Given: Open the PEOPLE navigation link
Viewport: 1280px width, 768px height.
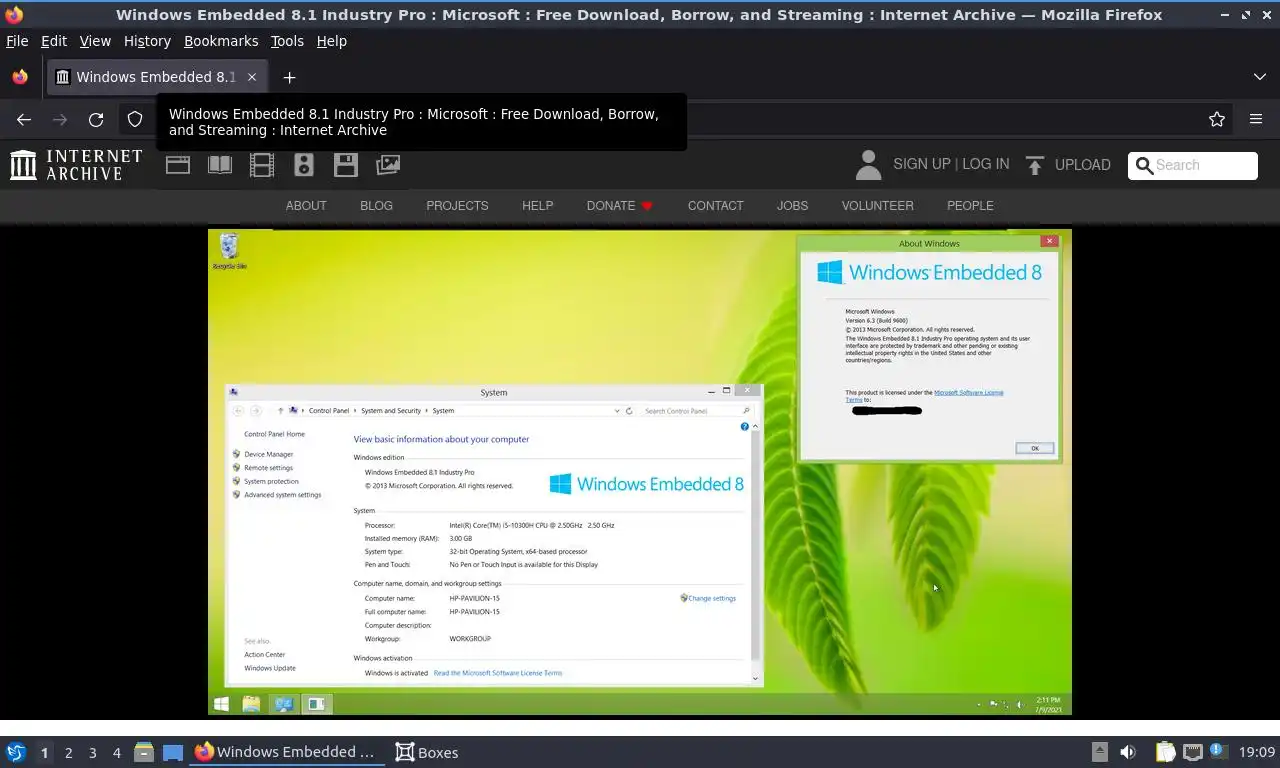Looking at the screenshot, I should (970, 205).
